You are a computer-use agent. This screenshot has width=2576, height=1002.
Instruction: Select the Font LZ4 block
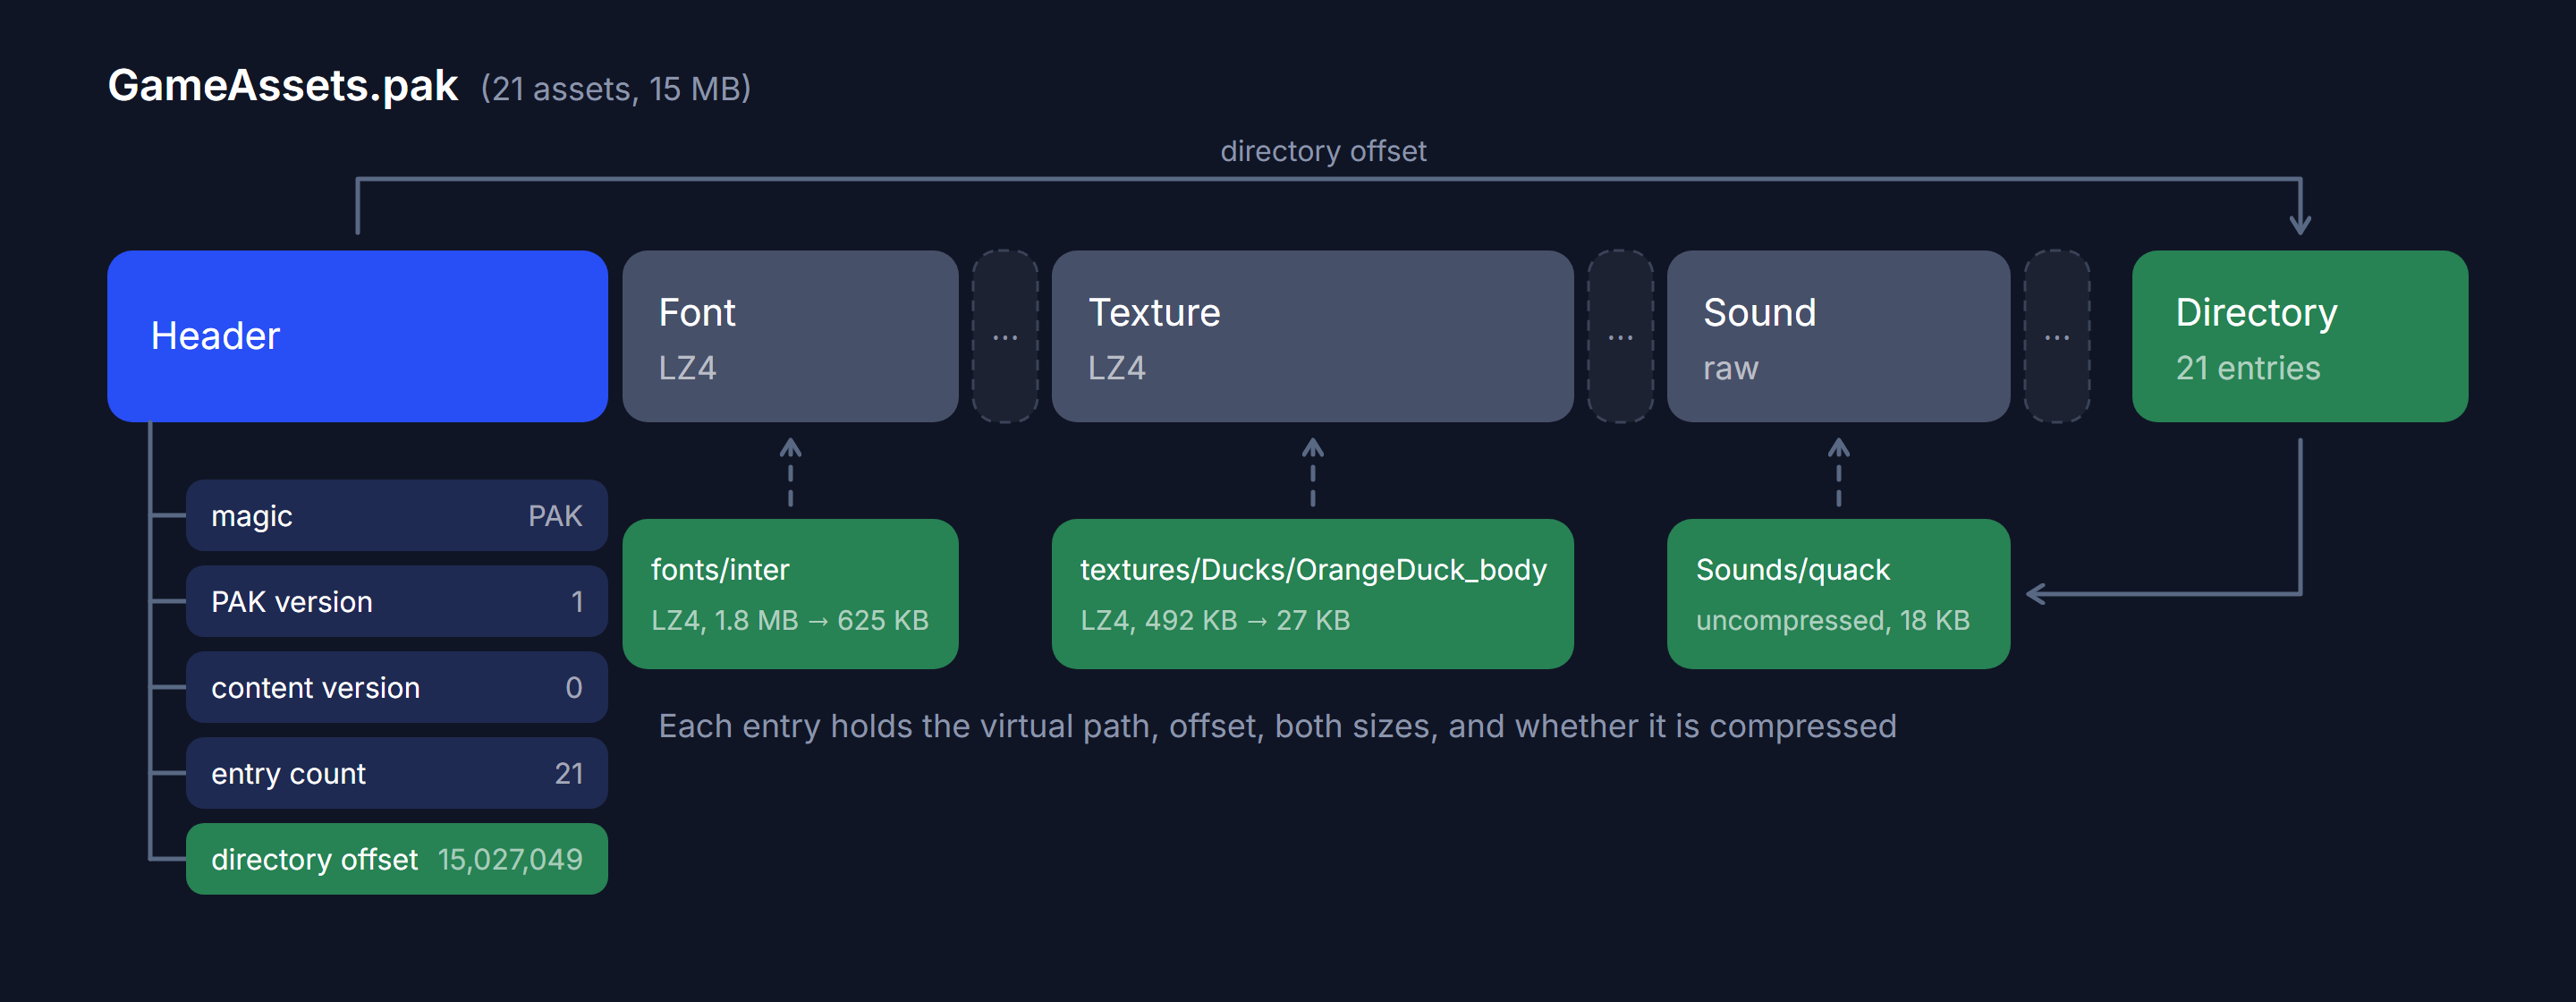(790, 336)
